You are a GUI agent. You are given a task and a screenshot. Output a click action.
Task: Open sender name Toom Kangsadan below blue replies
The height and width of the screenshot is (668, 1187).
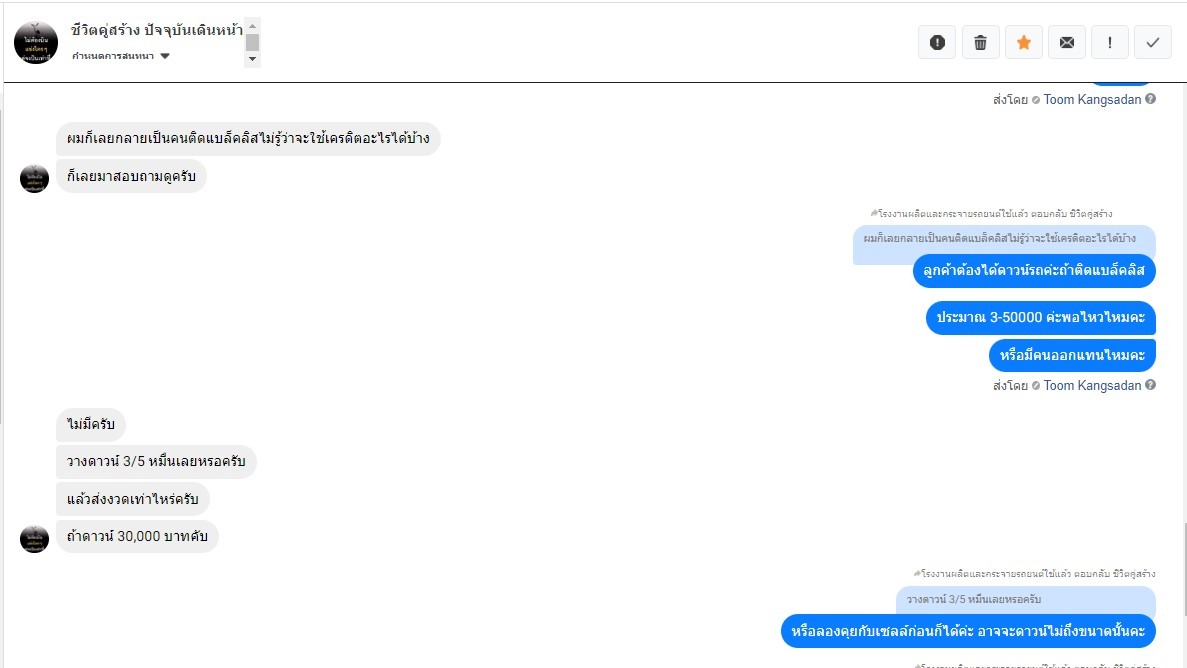coord(1092,386)
